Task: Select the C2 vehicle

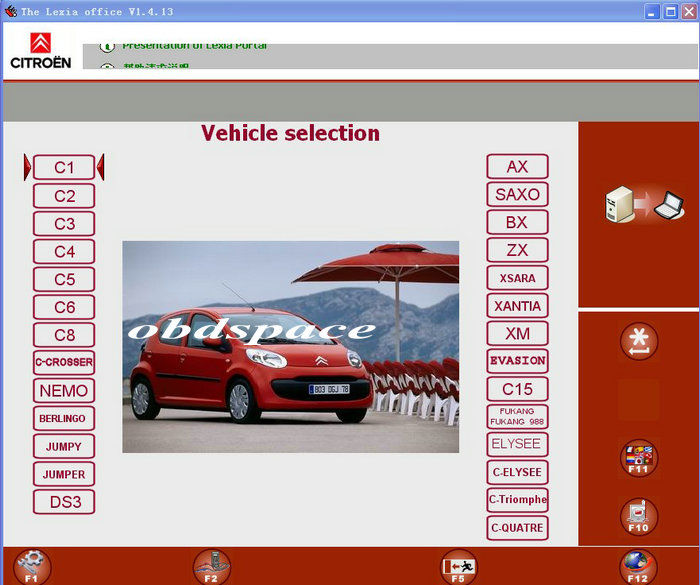Action: pos(64,196)
